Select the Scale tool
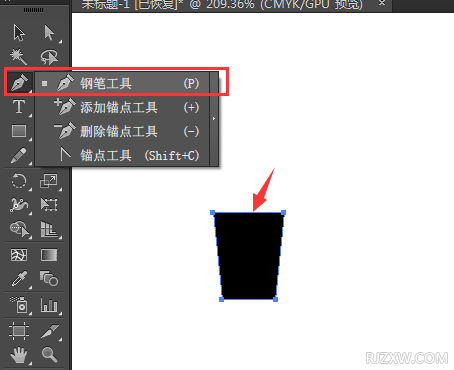Image resolution: width=454 pixels, height=370 pixels. [49, 181]
